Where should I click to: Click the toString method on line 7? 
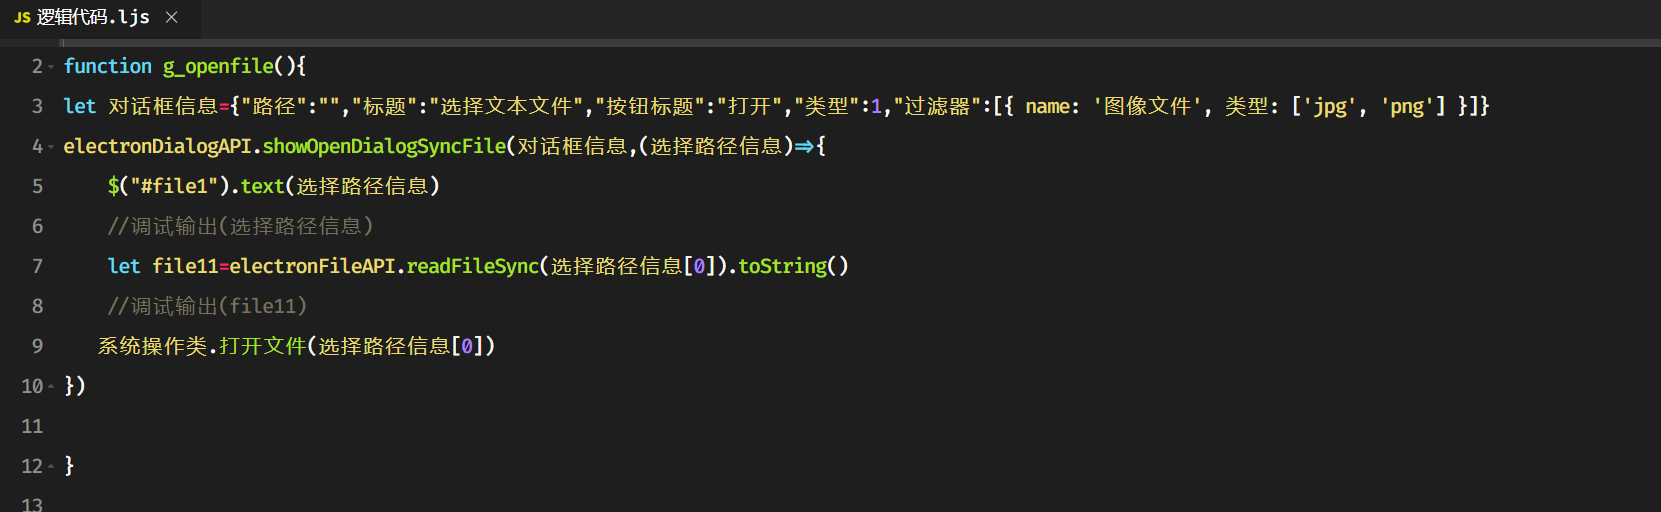point(783,266)
